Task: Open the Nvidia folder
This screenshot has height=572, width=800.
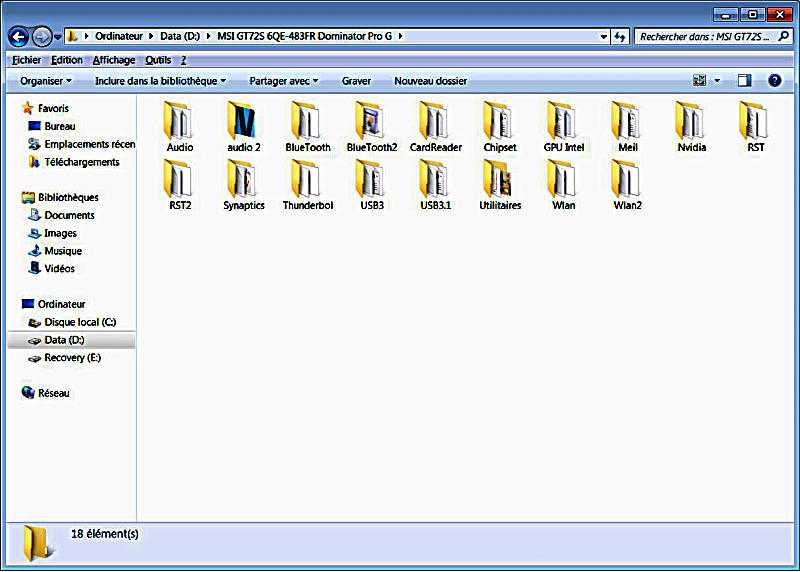Action: point(691,127)
